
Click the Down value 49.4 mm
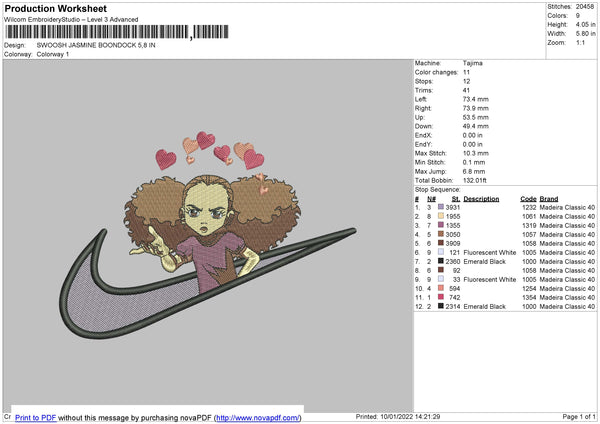point(476,126)
